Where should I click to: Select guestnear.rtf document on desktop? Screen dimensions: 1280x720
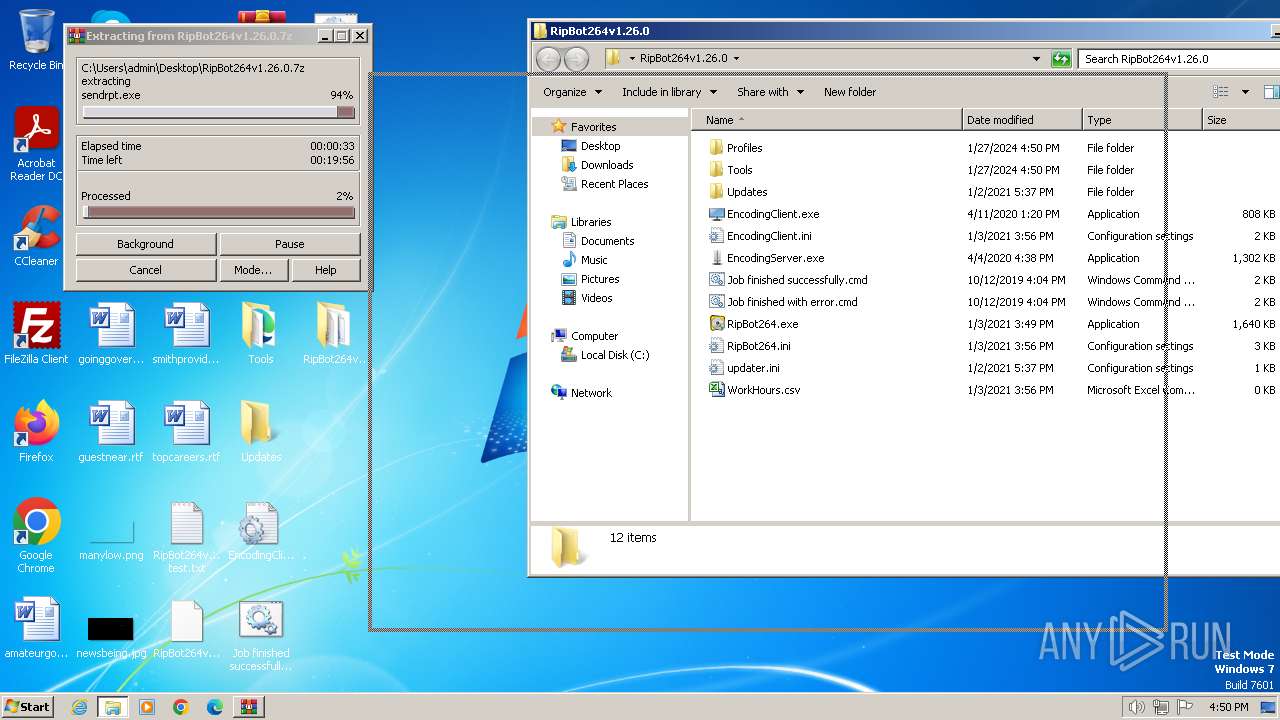tap(111, 432)
